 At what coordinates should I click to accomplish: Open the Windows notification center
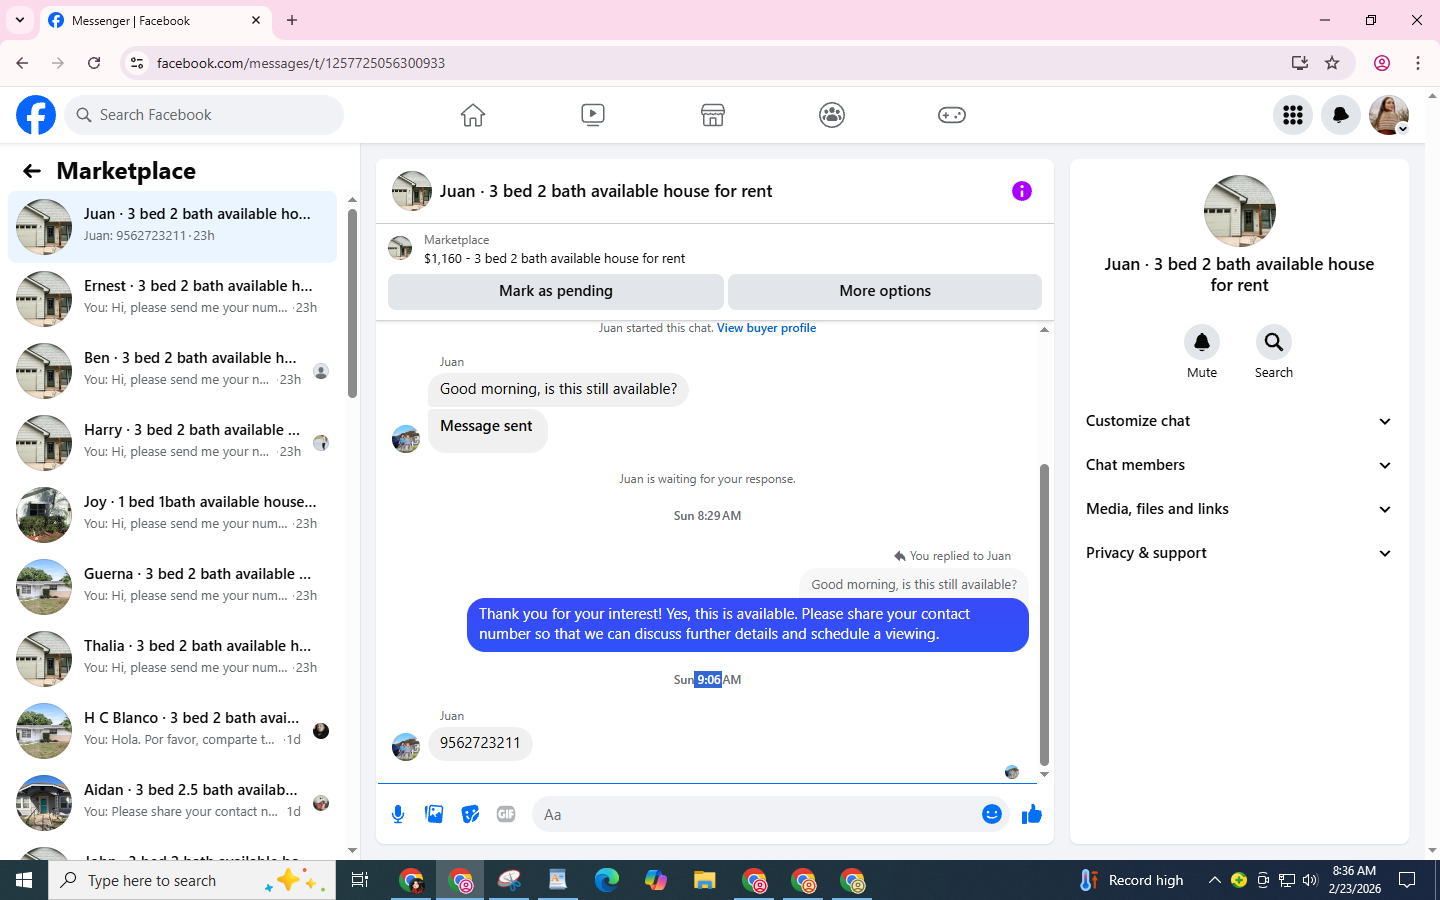(x=1407, y=880)
